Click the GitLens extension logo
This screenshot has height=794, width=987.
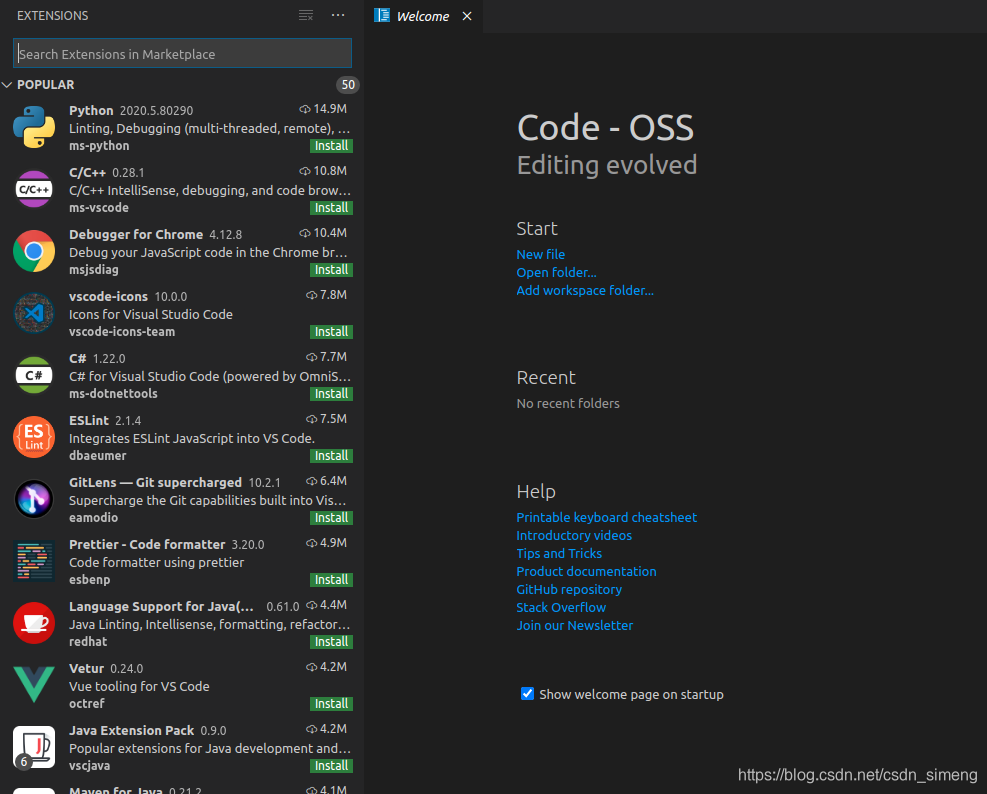tap(34, 499)
